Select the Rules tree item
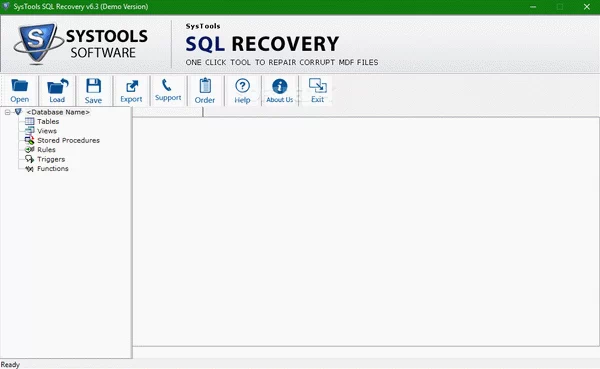Screen dimensions: 600x369 click(x=46, y=150)
